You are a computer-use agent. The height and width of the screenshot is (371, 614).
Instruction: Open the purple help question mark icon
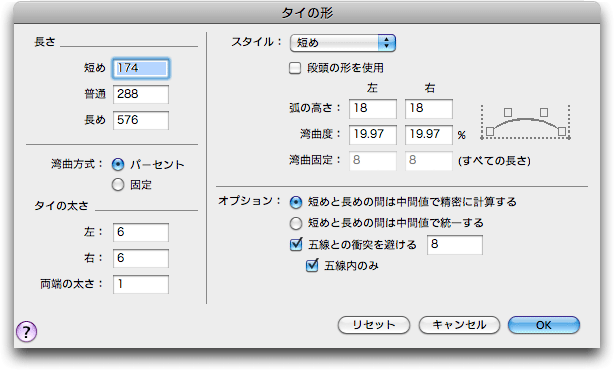(x=27, y=332)
